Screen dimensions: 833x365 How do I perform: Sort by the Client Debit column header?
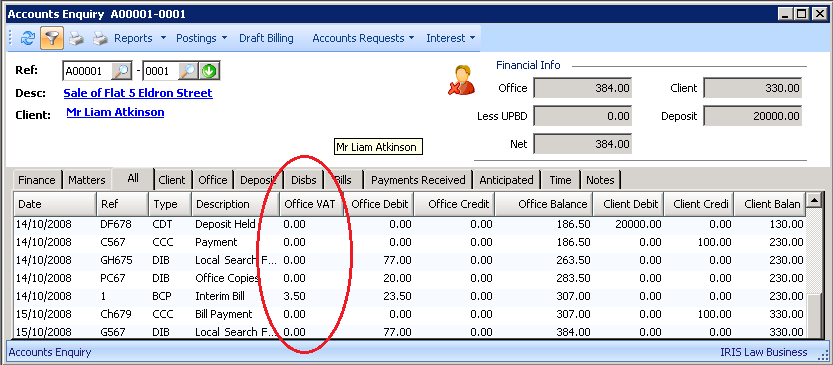628,204
